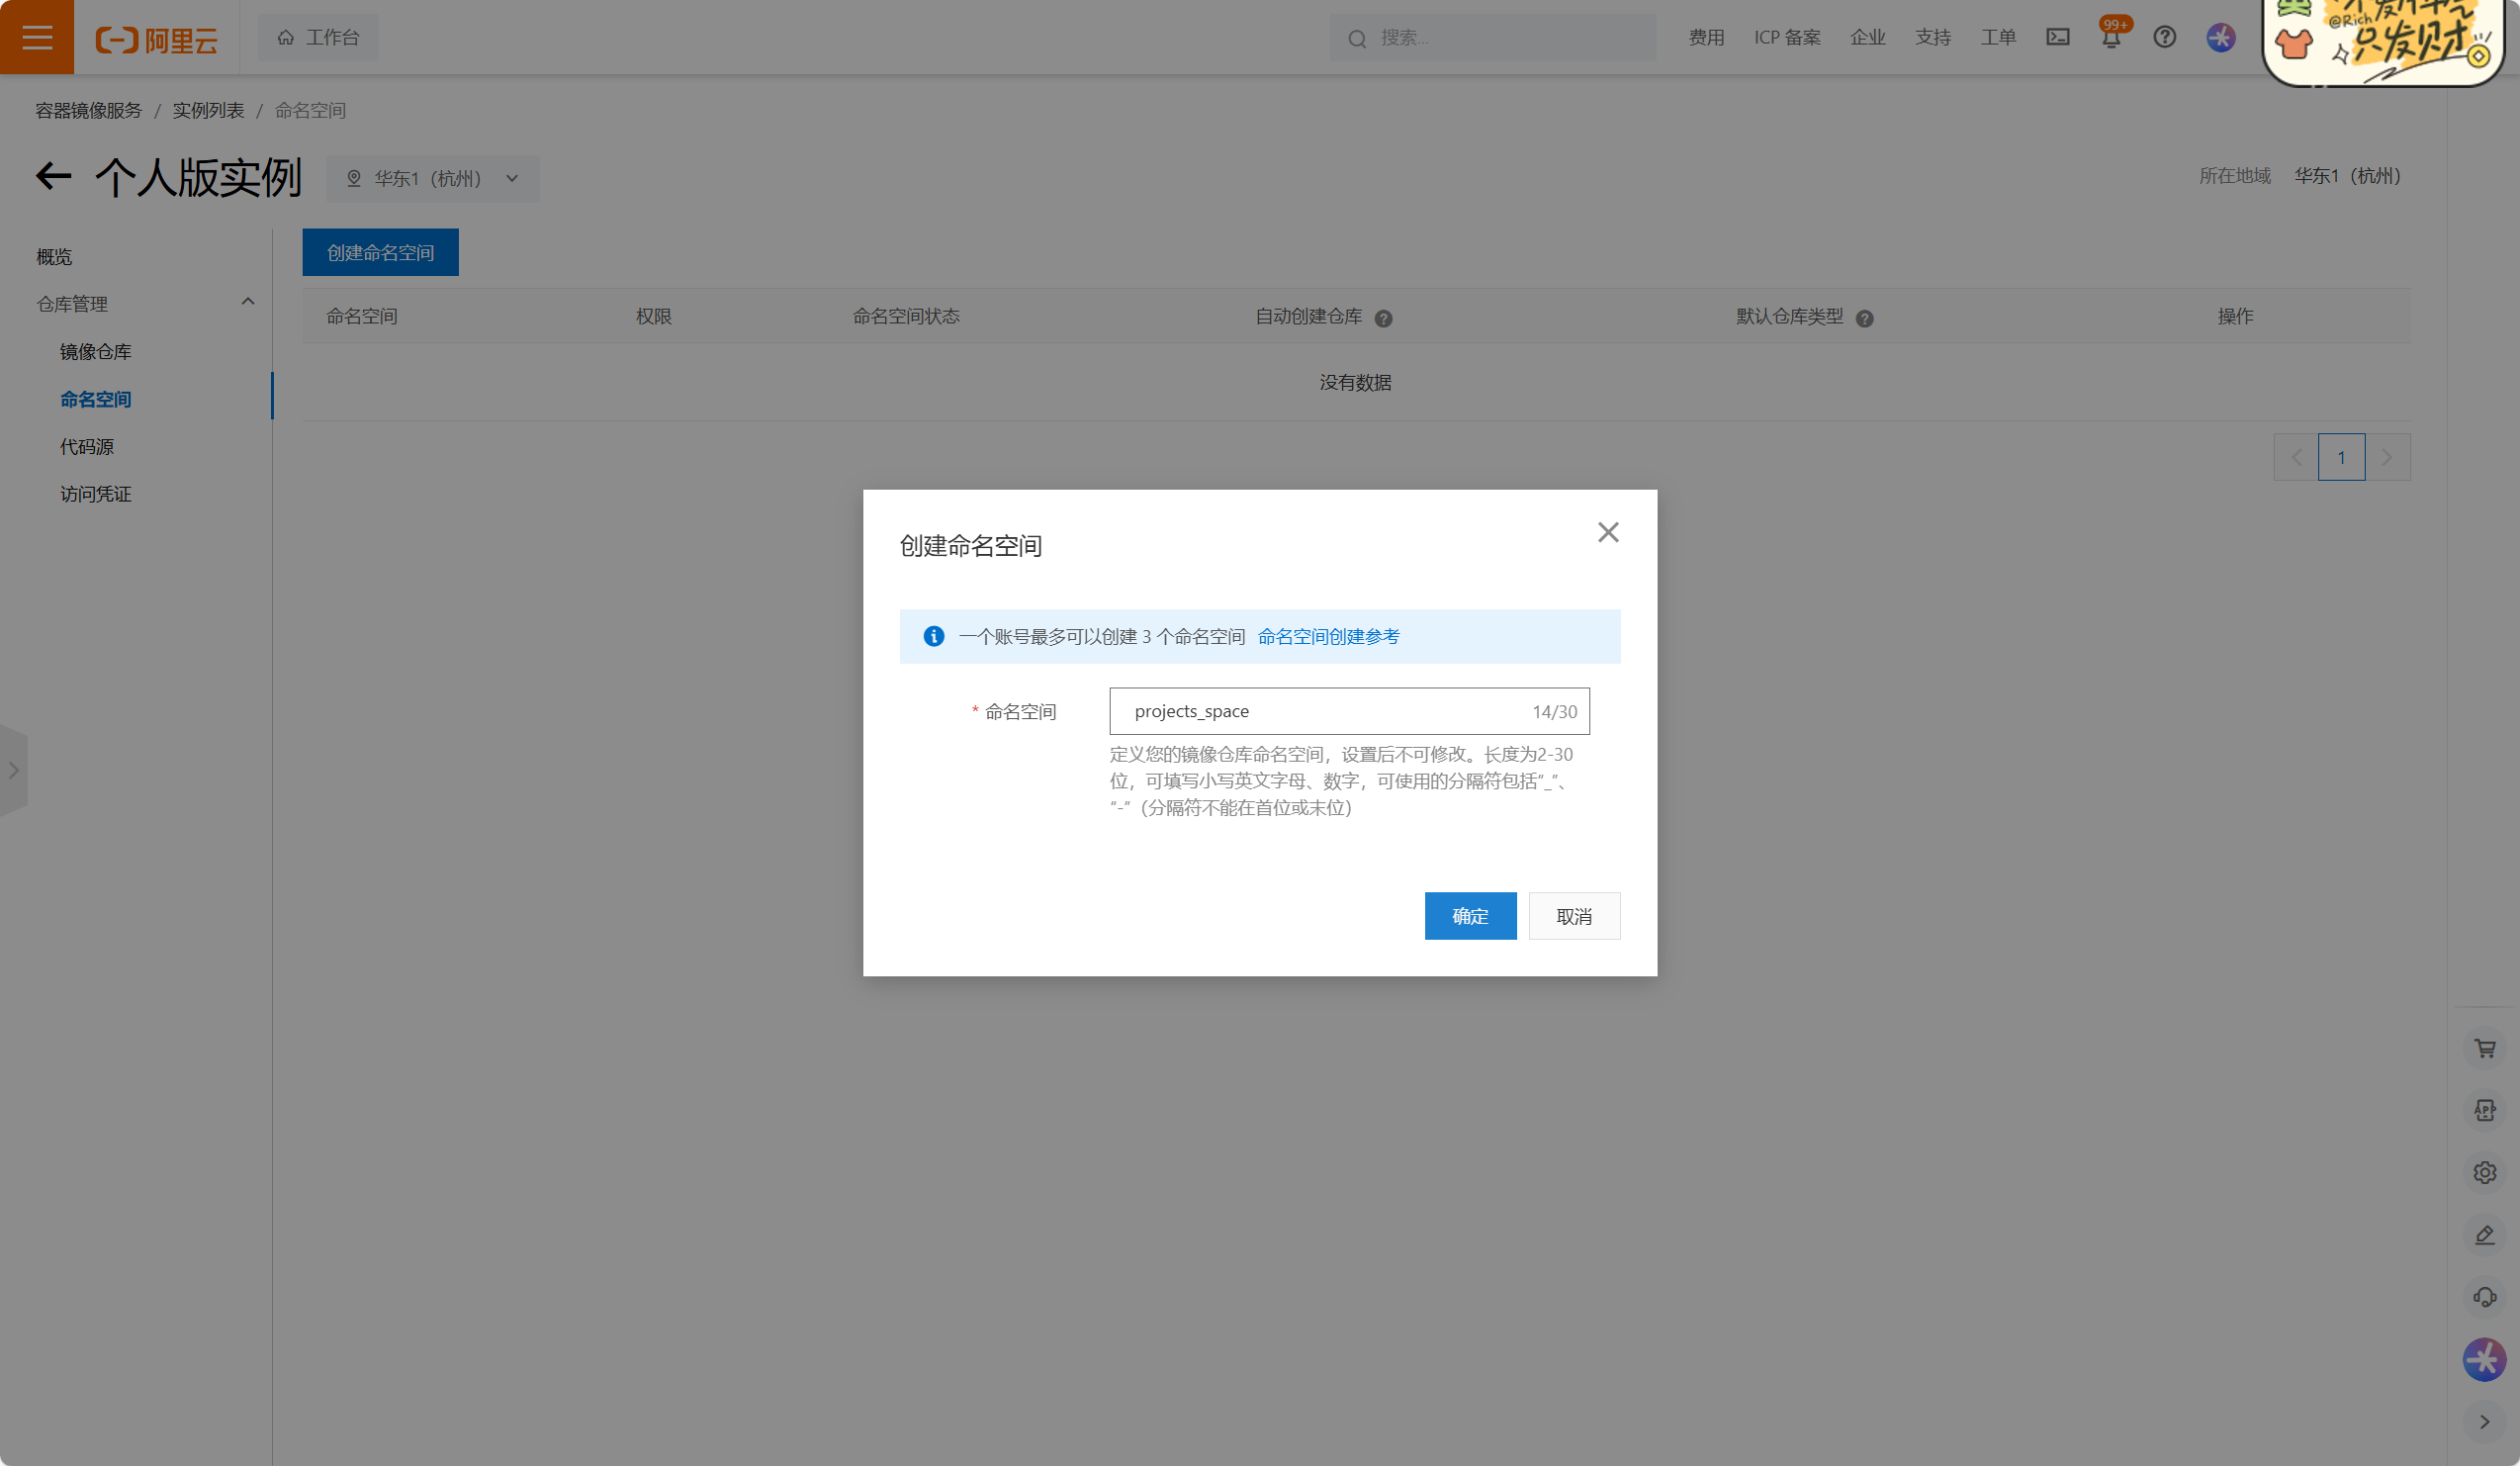
Task: Click the 确定 confirm button
Action: [x=1469, y=916]
